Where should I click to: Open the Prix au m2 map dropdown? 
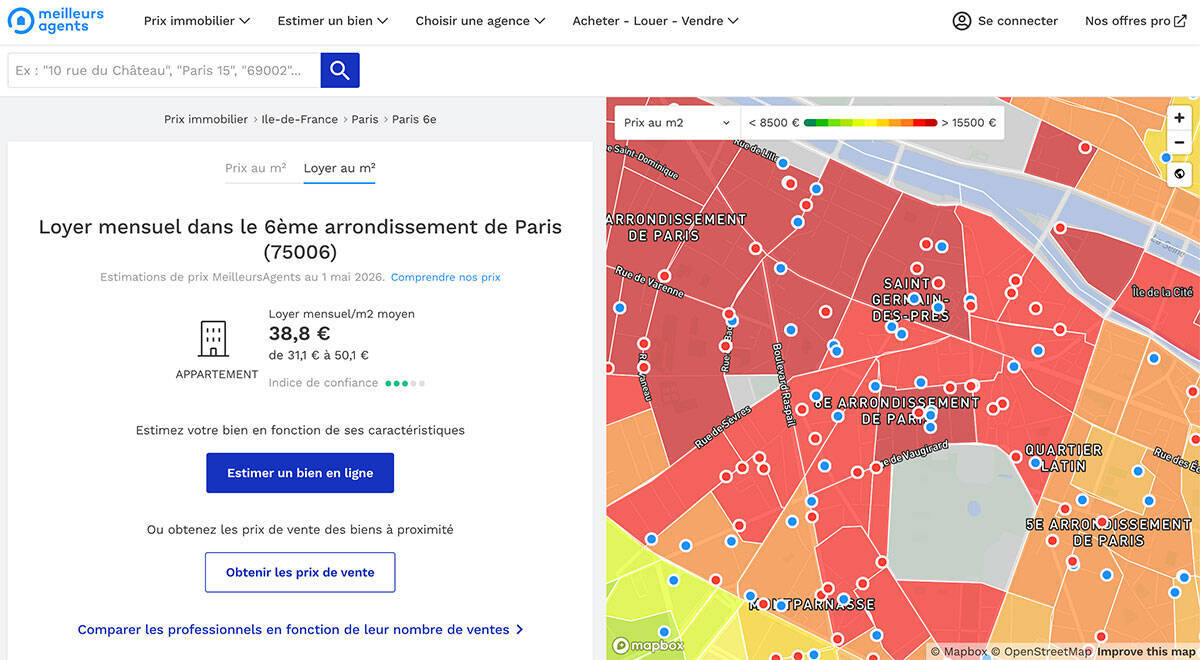(677, 123)
